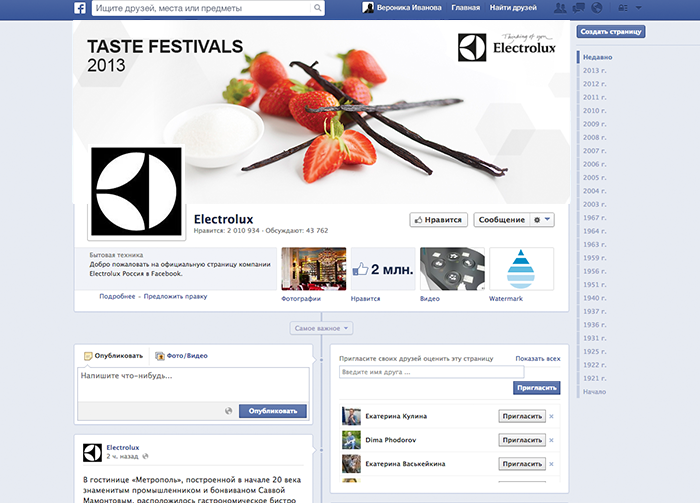Viewport: 700px width, 503px height.
Task: Open Вероника Иванова profile link
Action: point(409,8)
